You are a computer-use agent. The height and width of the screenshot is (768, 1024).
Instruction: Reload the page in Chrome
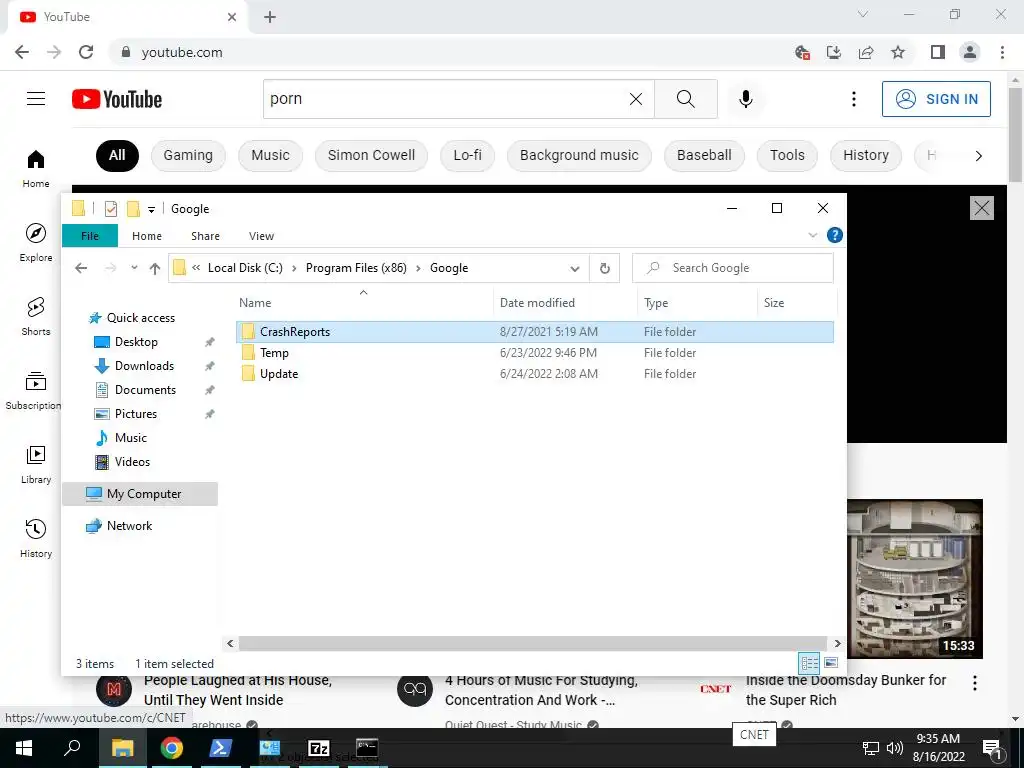pos(86,52)
